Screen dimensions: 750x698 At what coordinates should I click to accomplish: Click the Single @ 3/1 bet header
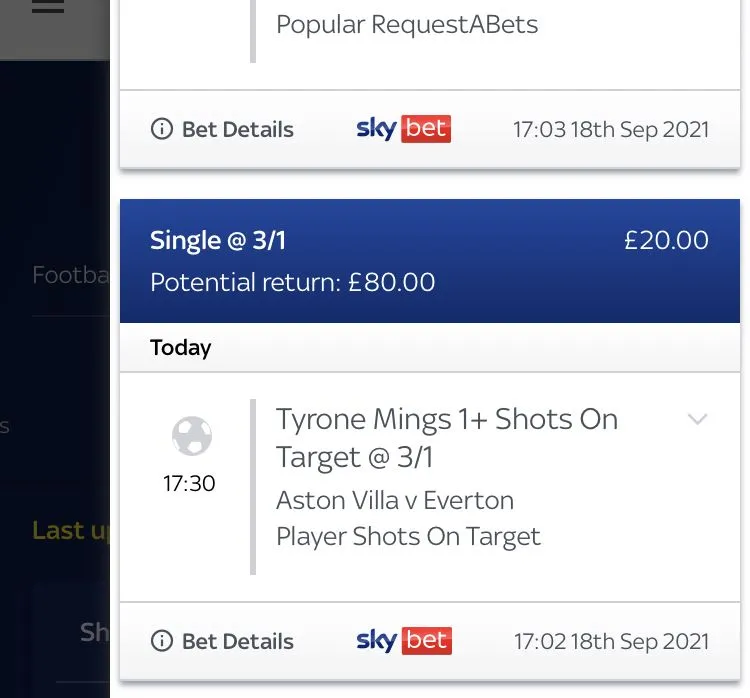point(218,240)
